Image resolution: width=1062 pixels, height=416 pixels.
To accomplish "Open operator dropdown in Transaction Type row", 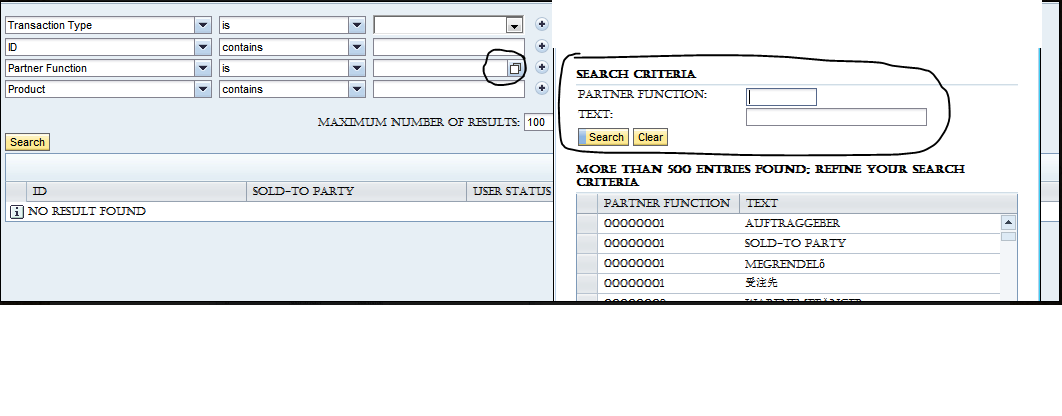I will [357, 26].
